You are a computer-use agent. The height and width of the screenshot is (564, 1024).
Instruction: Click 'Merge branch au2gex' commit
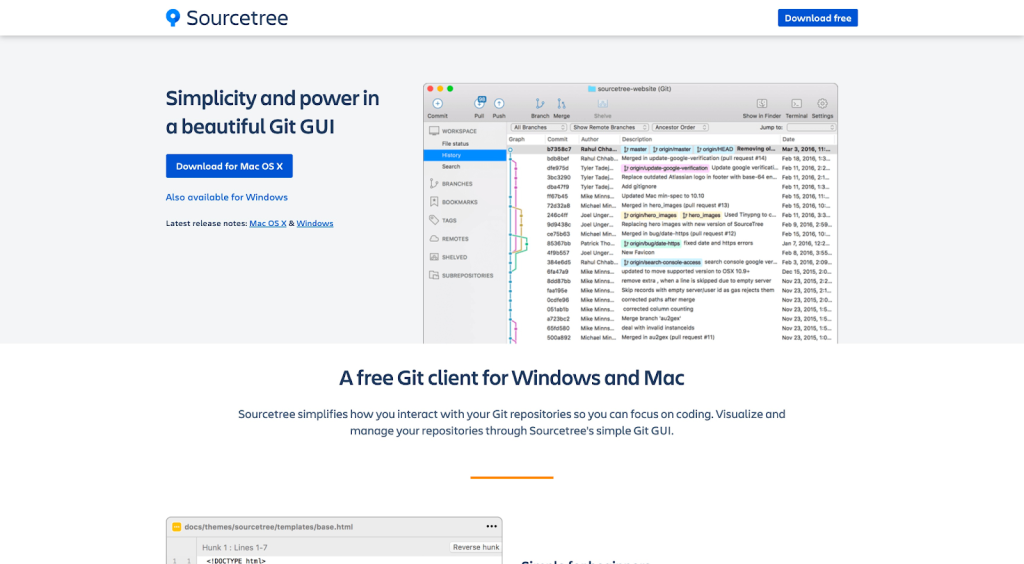(x=650, y=319)
